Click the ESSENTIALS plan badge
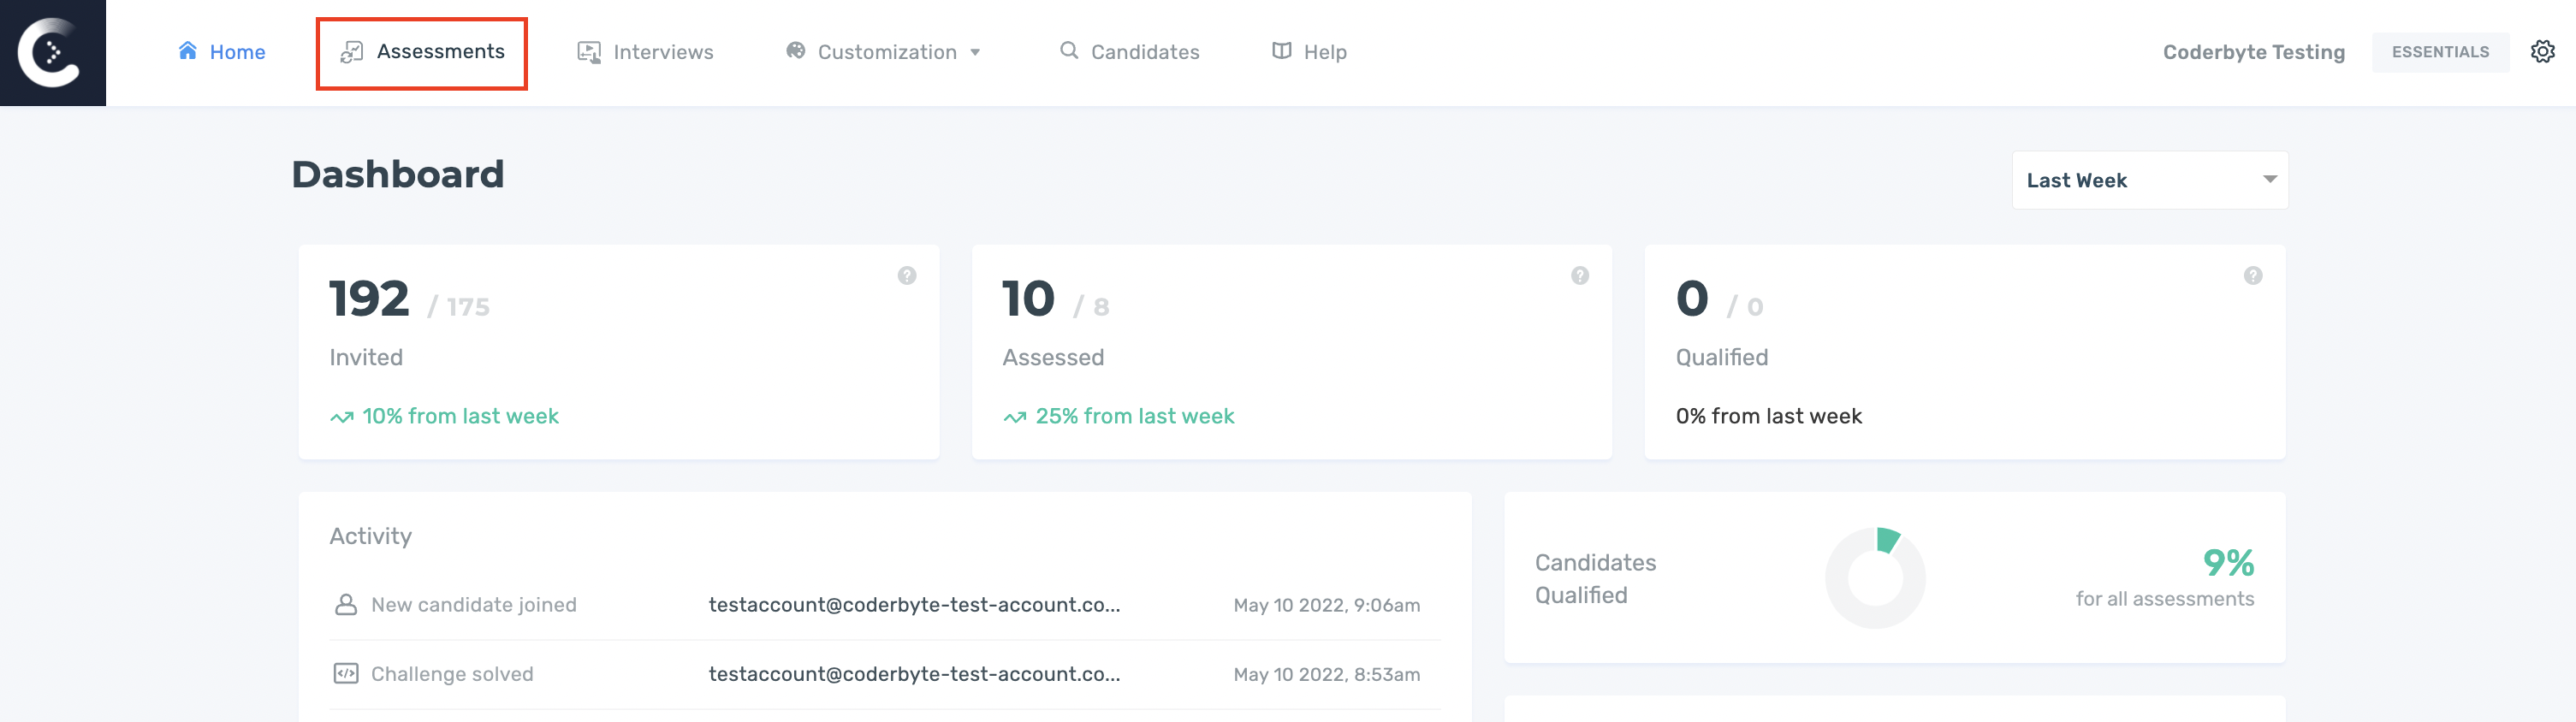Screen dimensions: 2576x722 pos(2440,52)
